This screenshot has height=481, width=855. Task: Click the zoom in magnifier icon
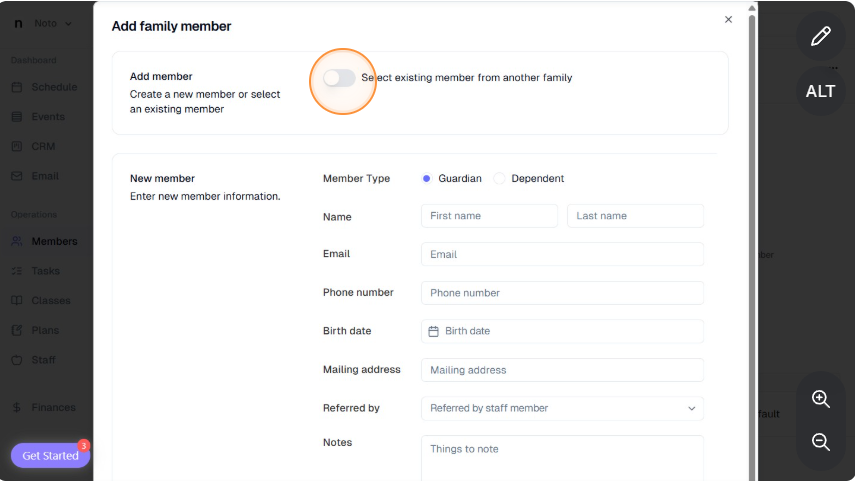click(820, 399)
